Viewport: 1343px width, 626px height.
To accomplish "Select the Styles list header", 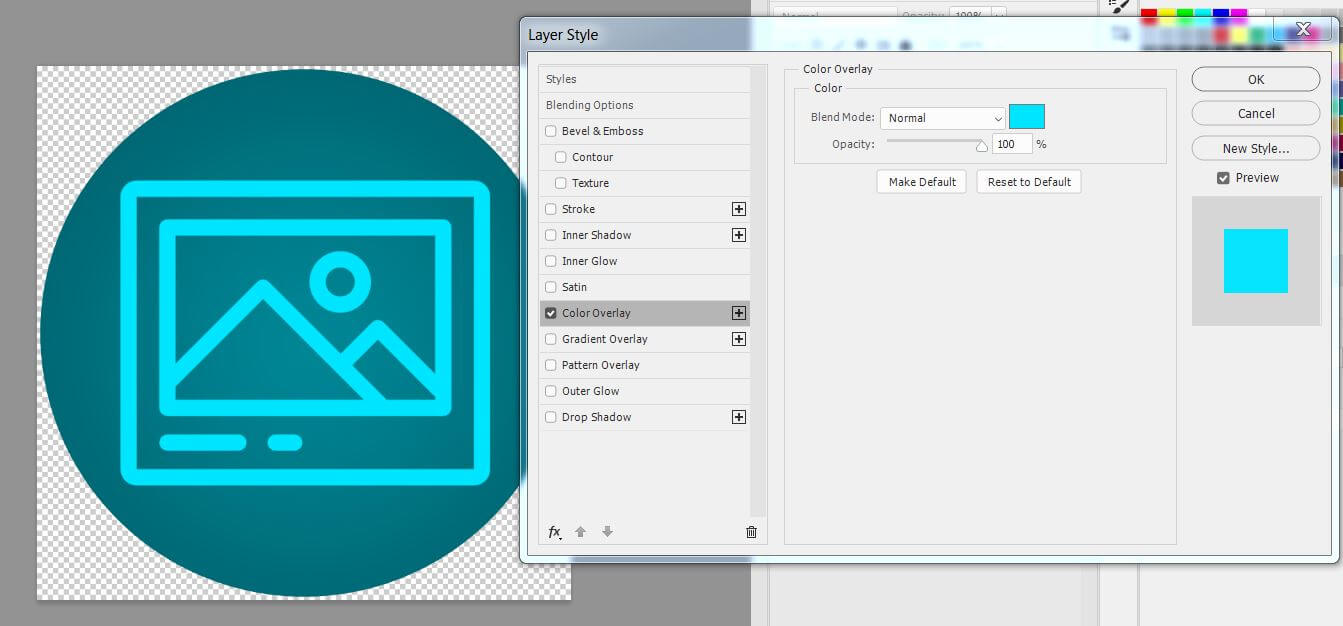I will click(561, 79).
